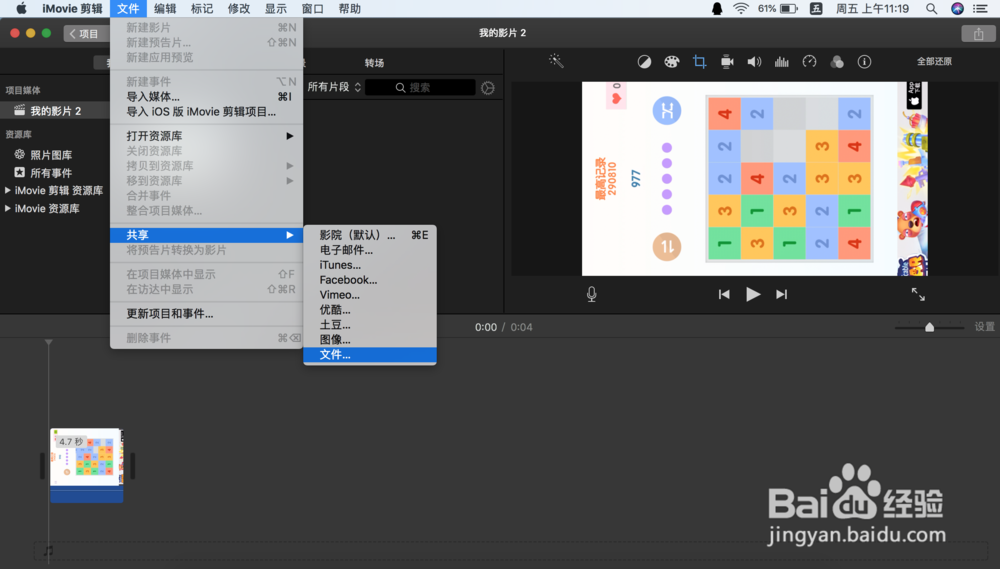Choose 图像... share option
The height and width of the screenshot is (569, 1000).
(370, 339)
